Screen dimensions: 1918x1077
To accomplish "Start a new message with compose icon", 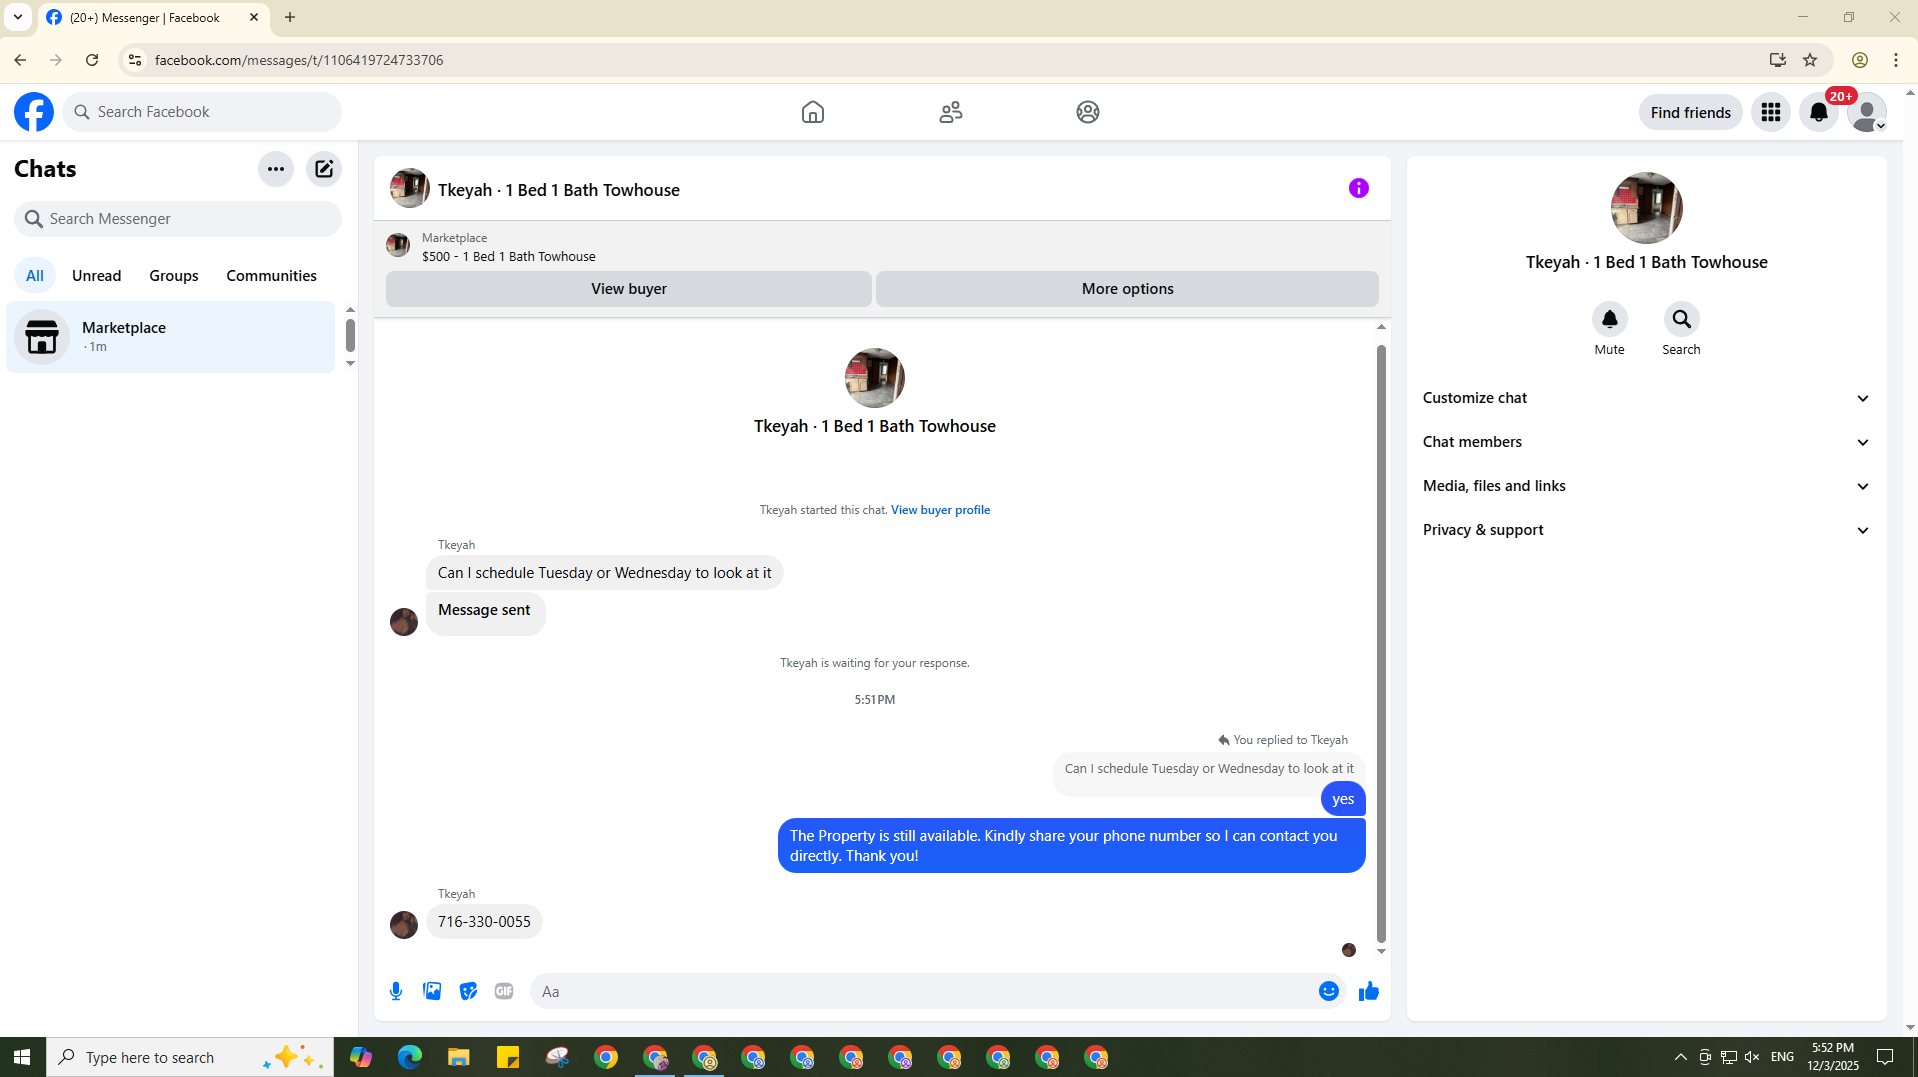I will tap(324, 169).
